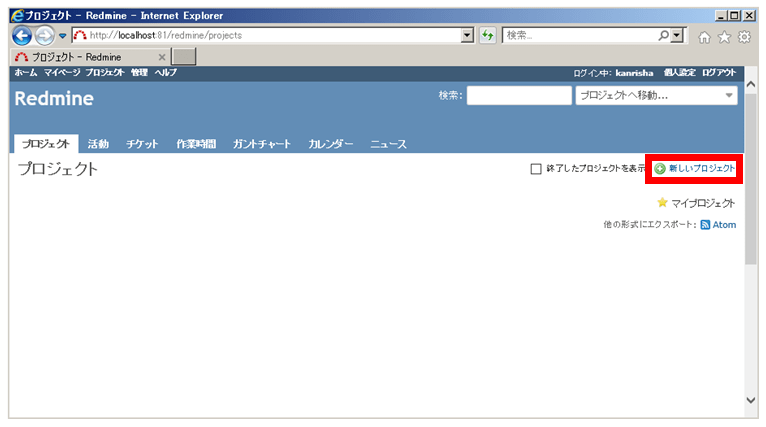
Task: Select the プロジェクト - Redmine browser tab
Action: (90, 57)
